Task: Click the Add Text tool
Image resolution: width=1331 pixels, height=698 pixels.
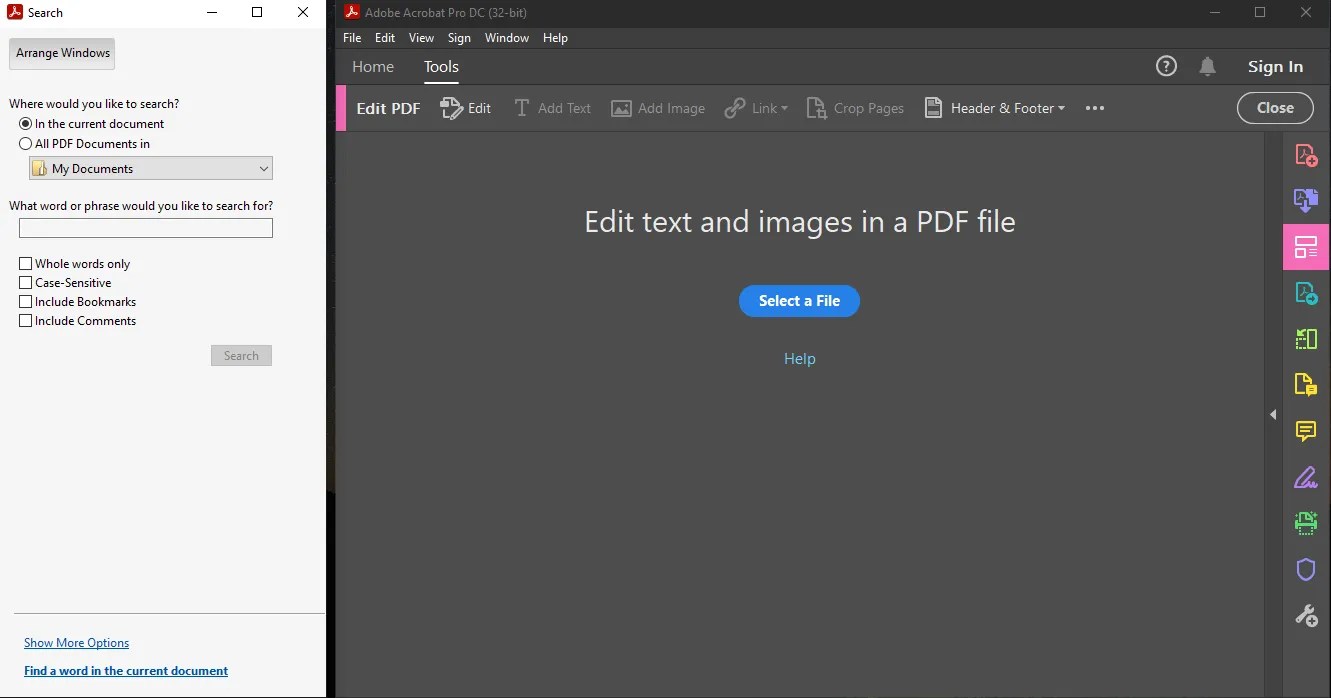Action: [x=552, y=108]
